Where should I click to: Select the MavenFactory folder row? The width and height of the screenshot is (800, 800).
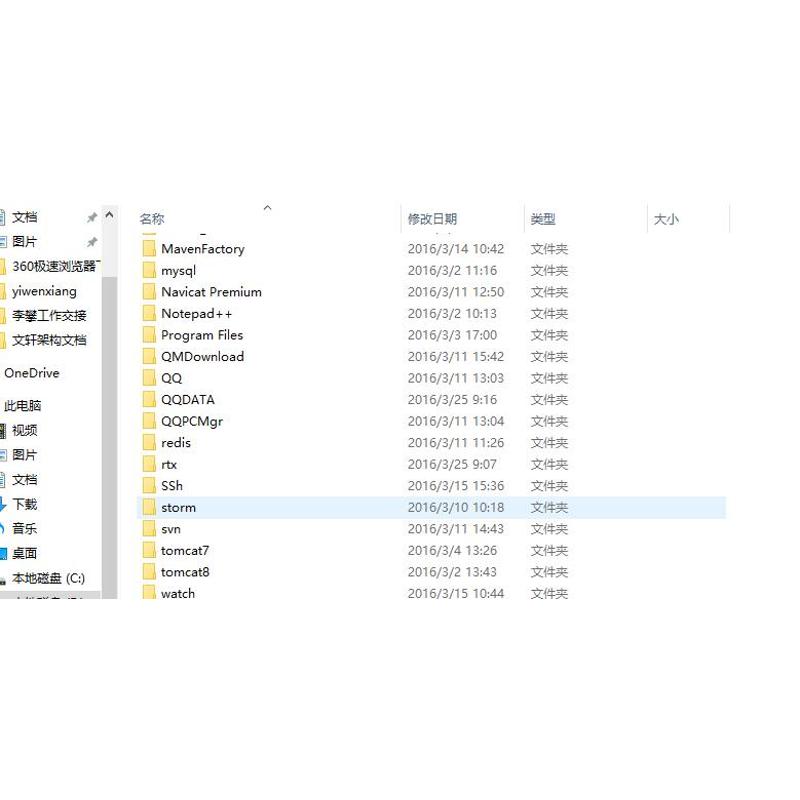pos(431,249)
